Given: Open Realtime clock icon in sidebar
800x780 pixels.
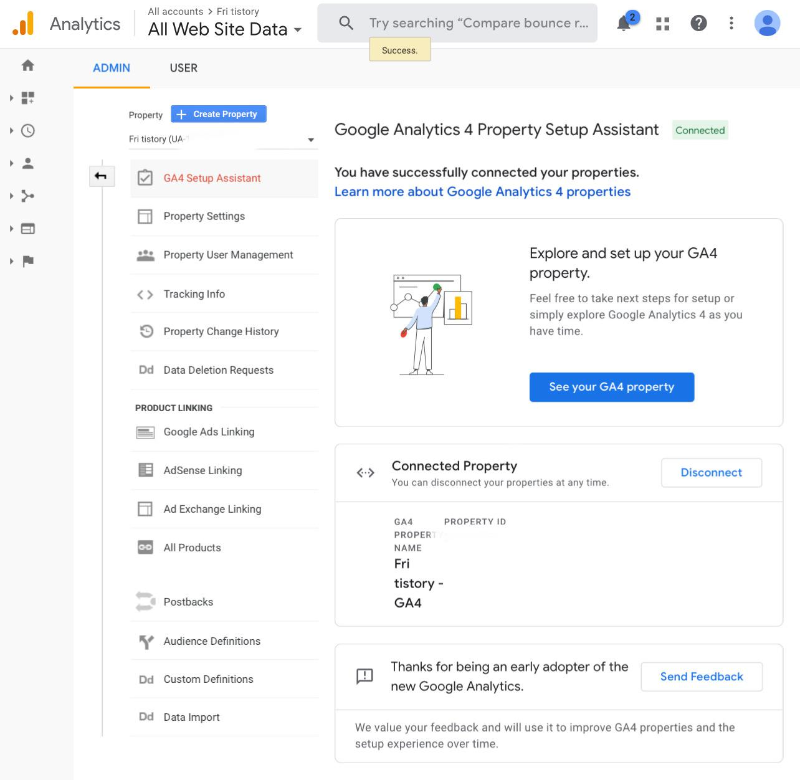Looking at the screenshot, I should (x=28, y=131).
